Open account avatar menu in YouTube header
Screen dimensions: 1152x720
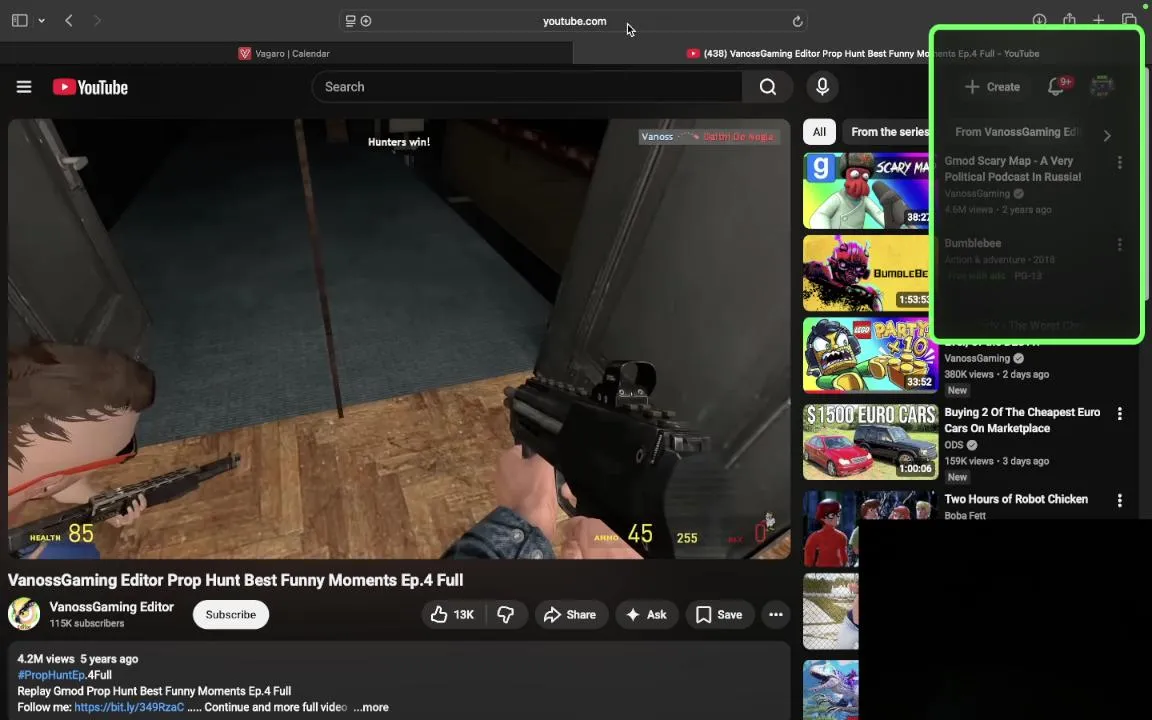point(1101,87)
